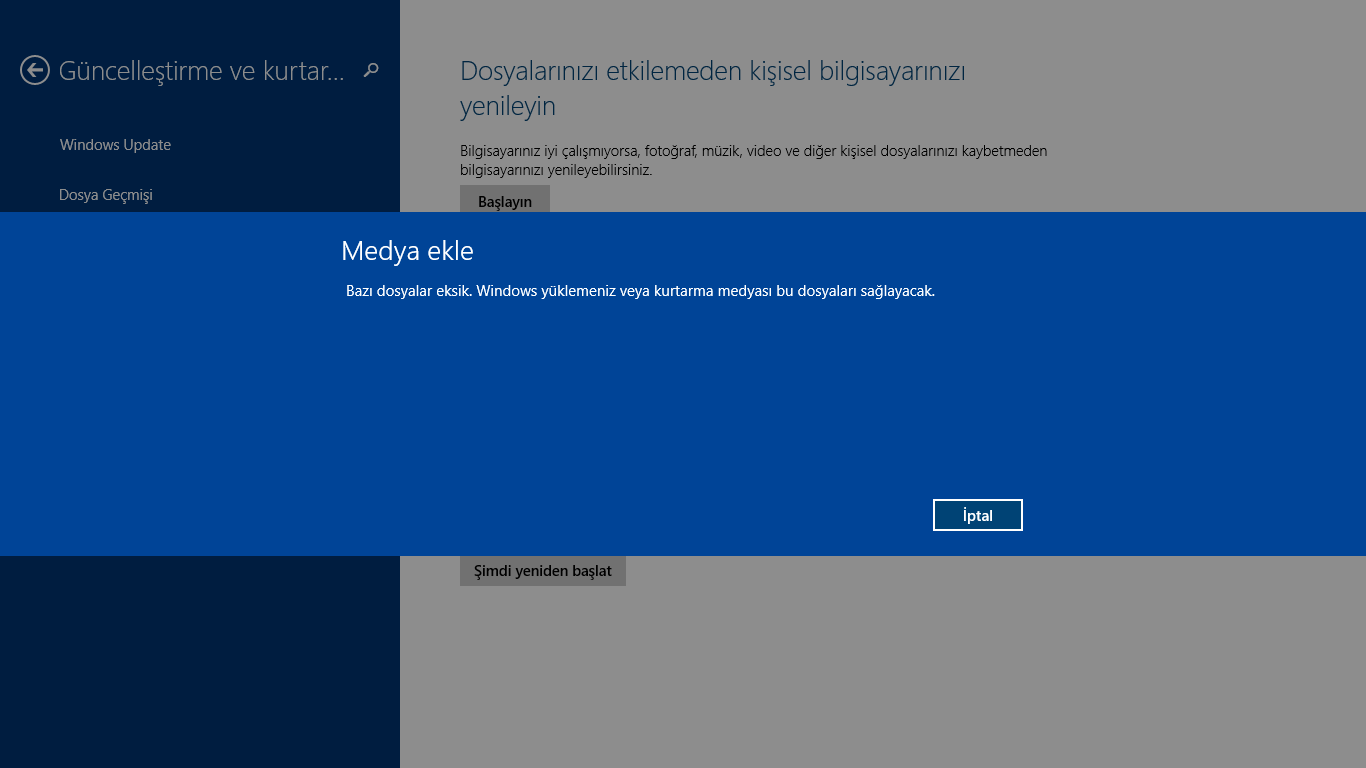1366x768 pixels.
Task: Click the Başlayın button
Action: coord(505,199)
